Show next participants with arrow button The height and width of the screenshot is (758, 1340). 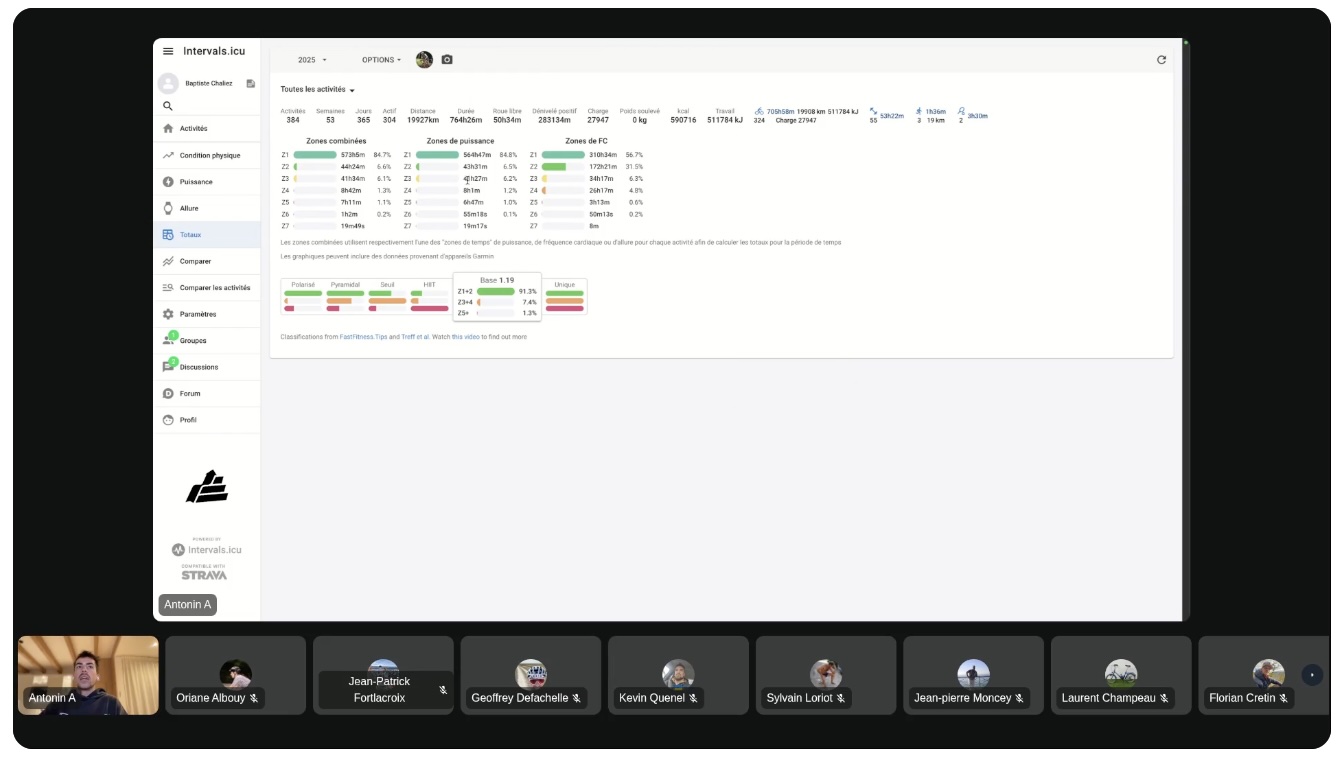pyautogui.click(x=1312, y=675)
